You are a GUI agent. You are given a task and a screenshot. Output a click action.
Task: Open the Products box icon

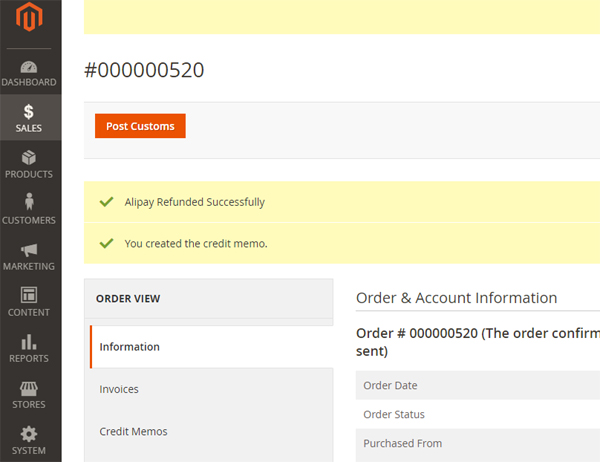click(29, 158)
